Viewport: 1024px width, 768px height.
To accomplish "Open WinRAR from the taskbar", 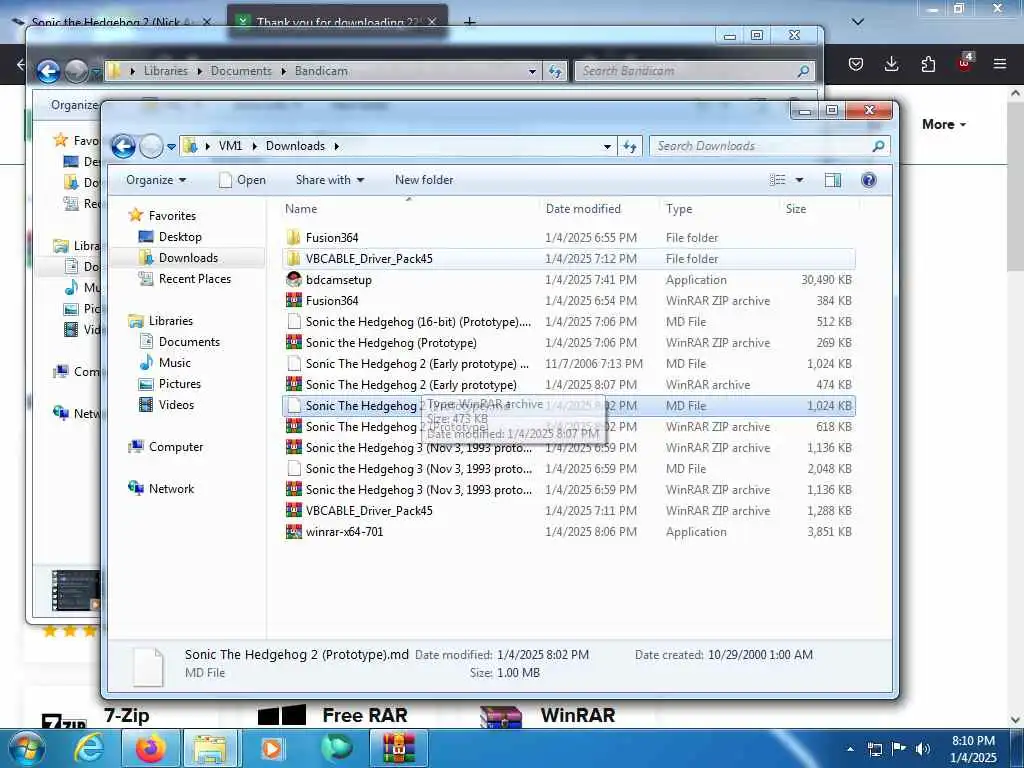I will [x=398, y=748].
